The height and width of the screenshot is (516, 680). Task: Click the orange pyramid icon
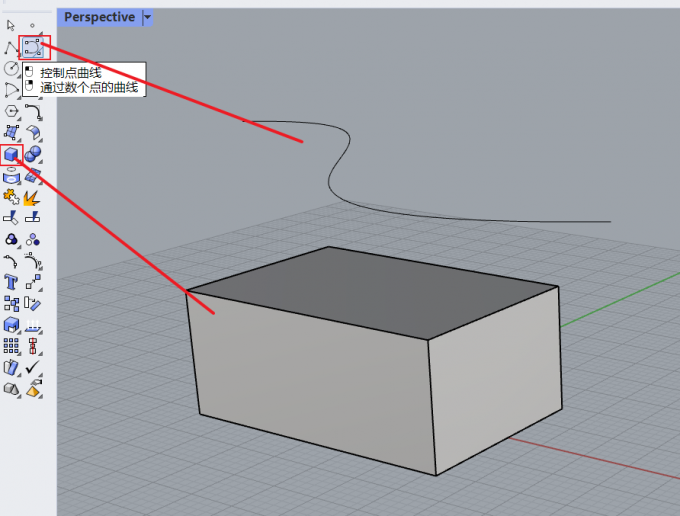[x=33, y=389]
